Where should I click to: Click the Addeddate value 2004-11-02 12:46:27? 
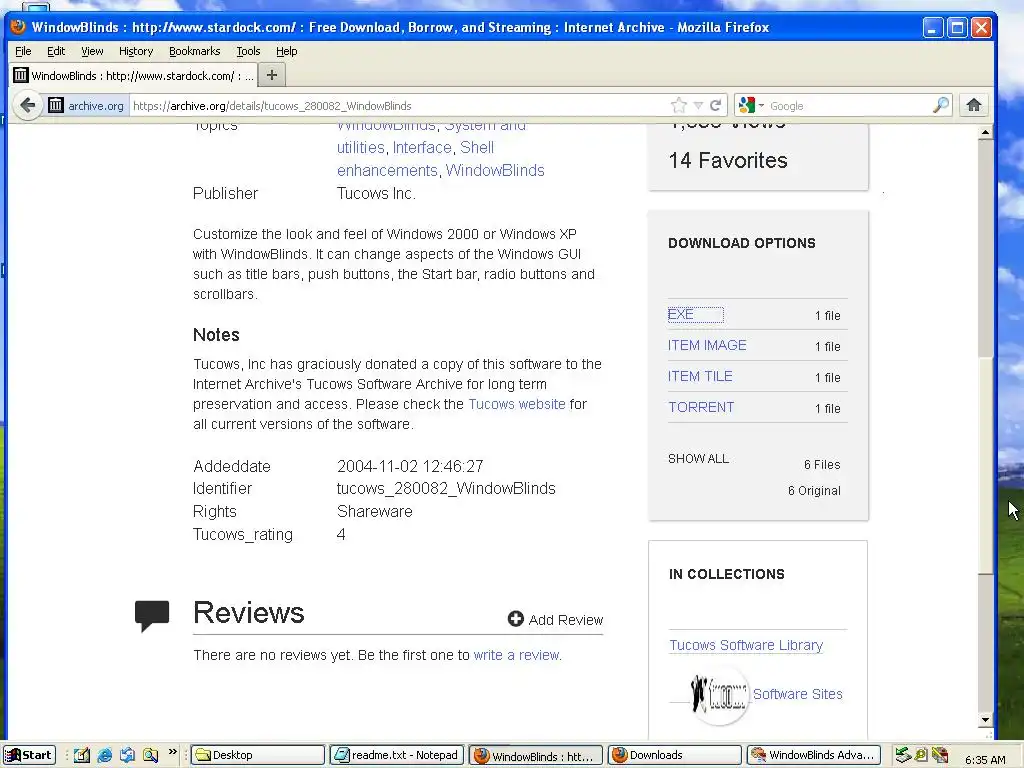410,466
